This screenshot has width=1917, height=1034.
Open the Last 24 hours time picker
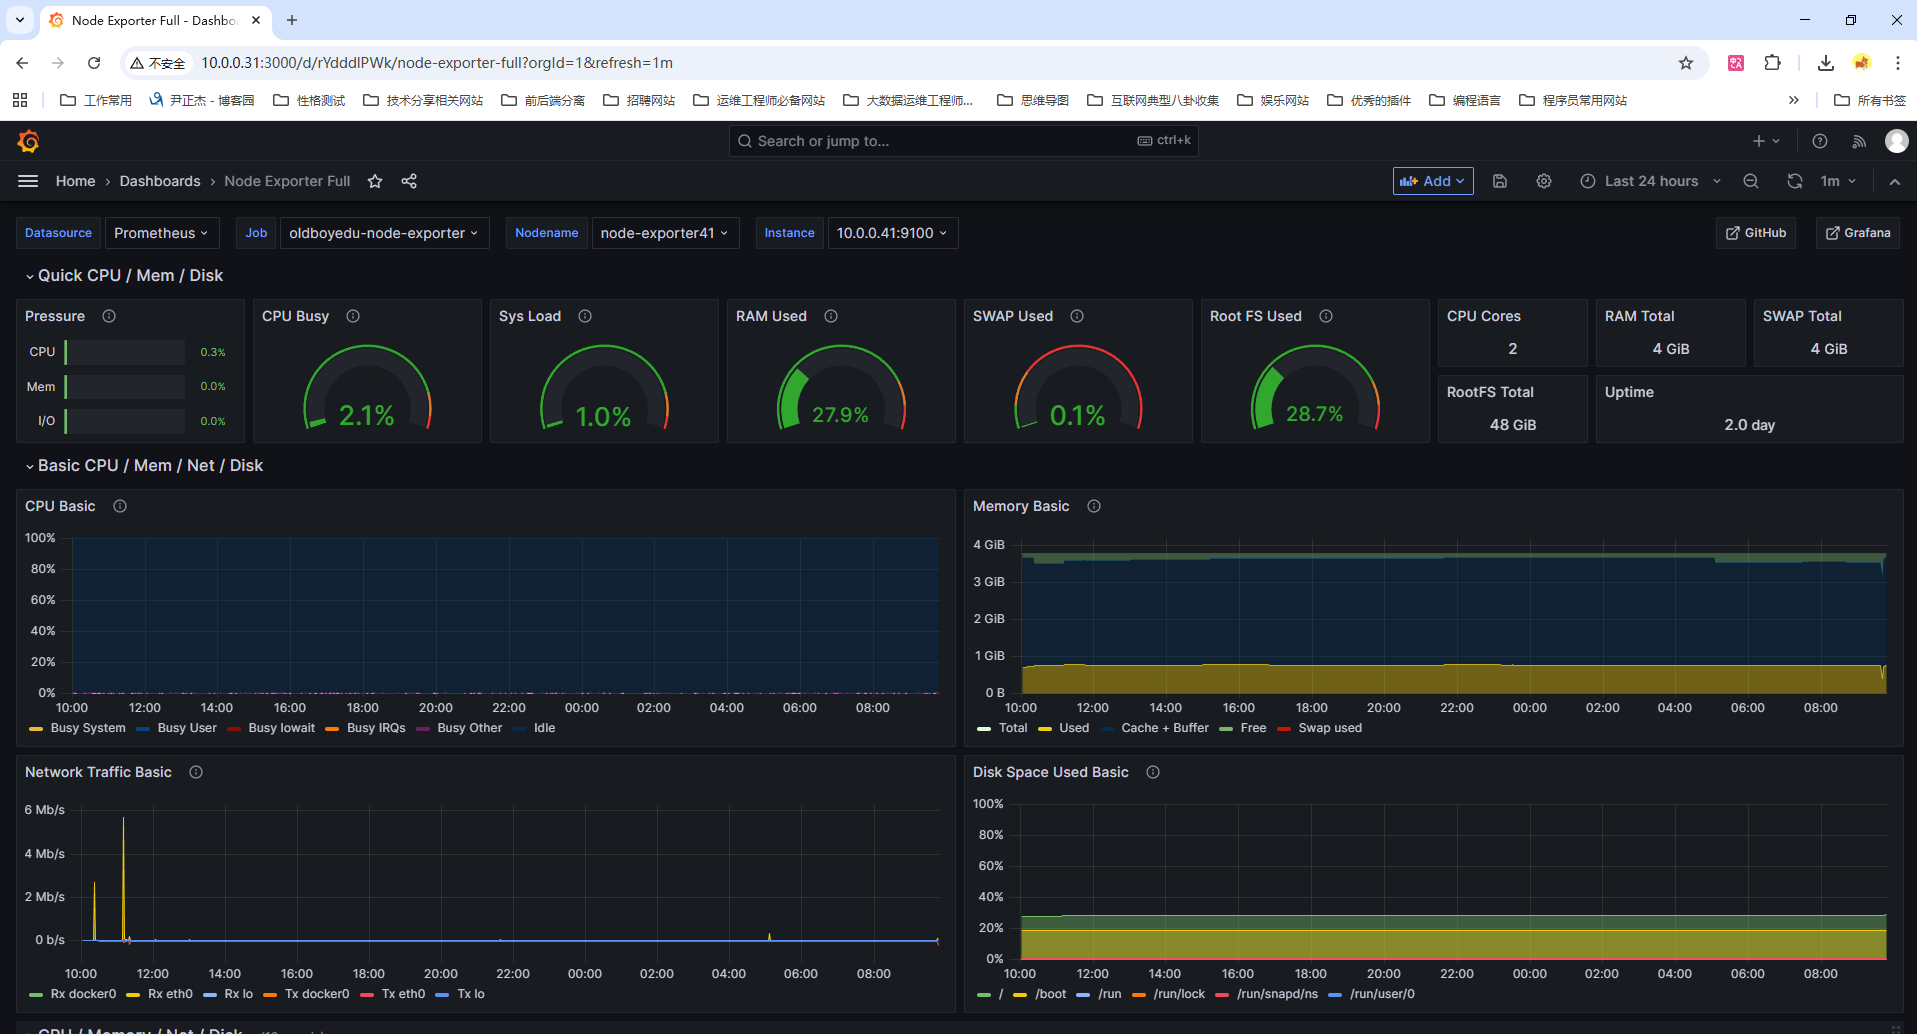[1650, 181]
